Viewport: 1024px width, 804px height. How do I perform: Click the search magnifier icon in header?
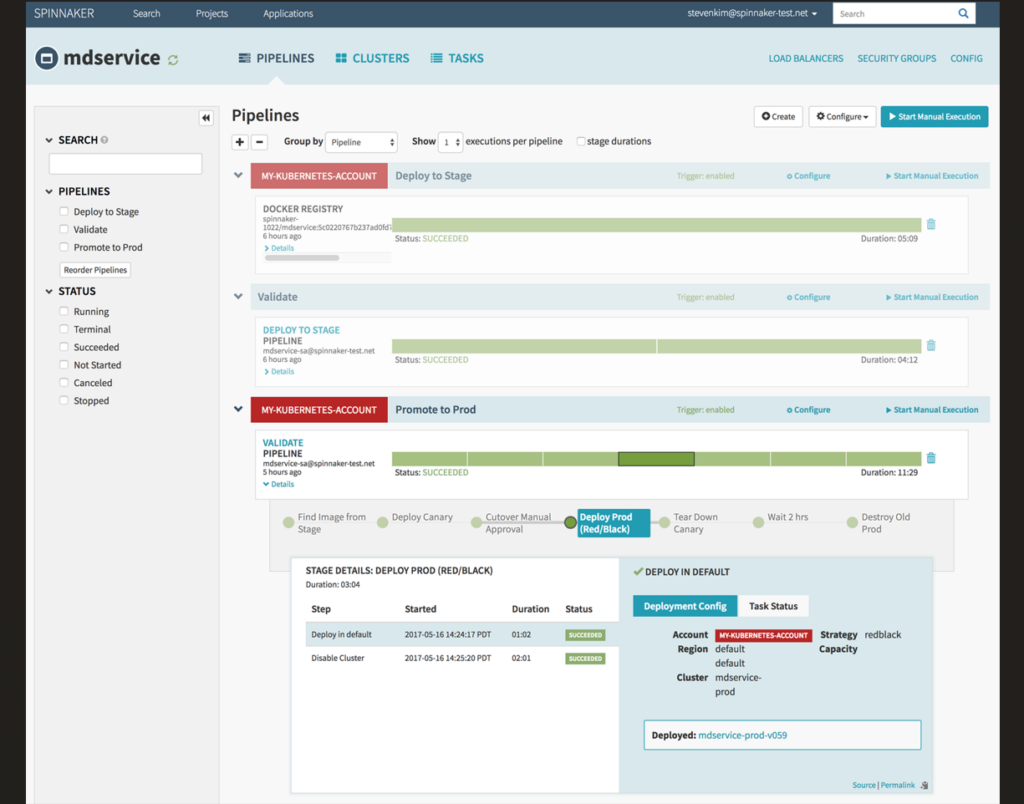pyautogui.click(x=963, y=13)
